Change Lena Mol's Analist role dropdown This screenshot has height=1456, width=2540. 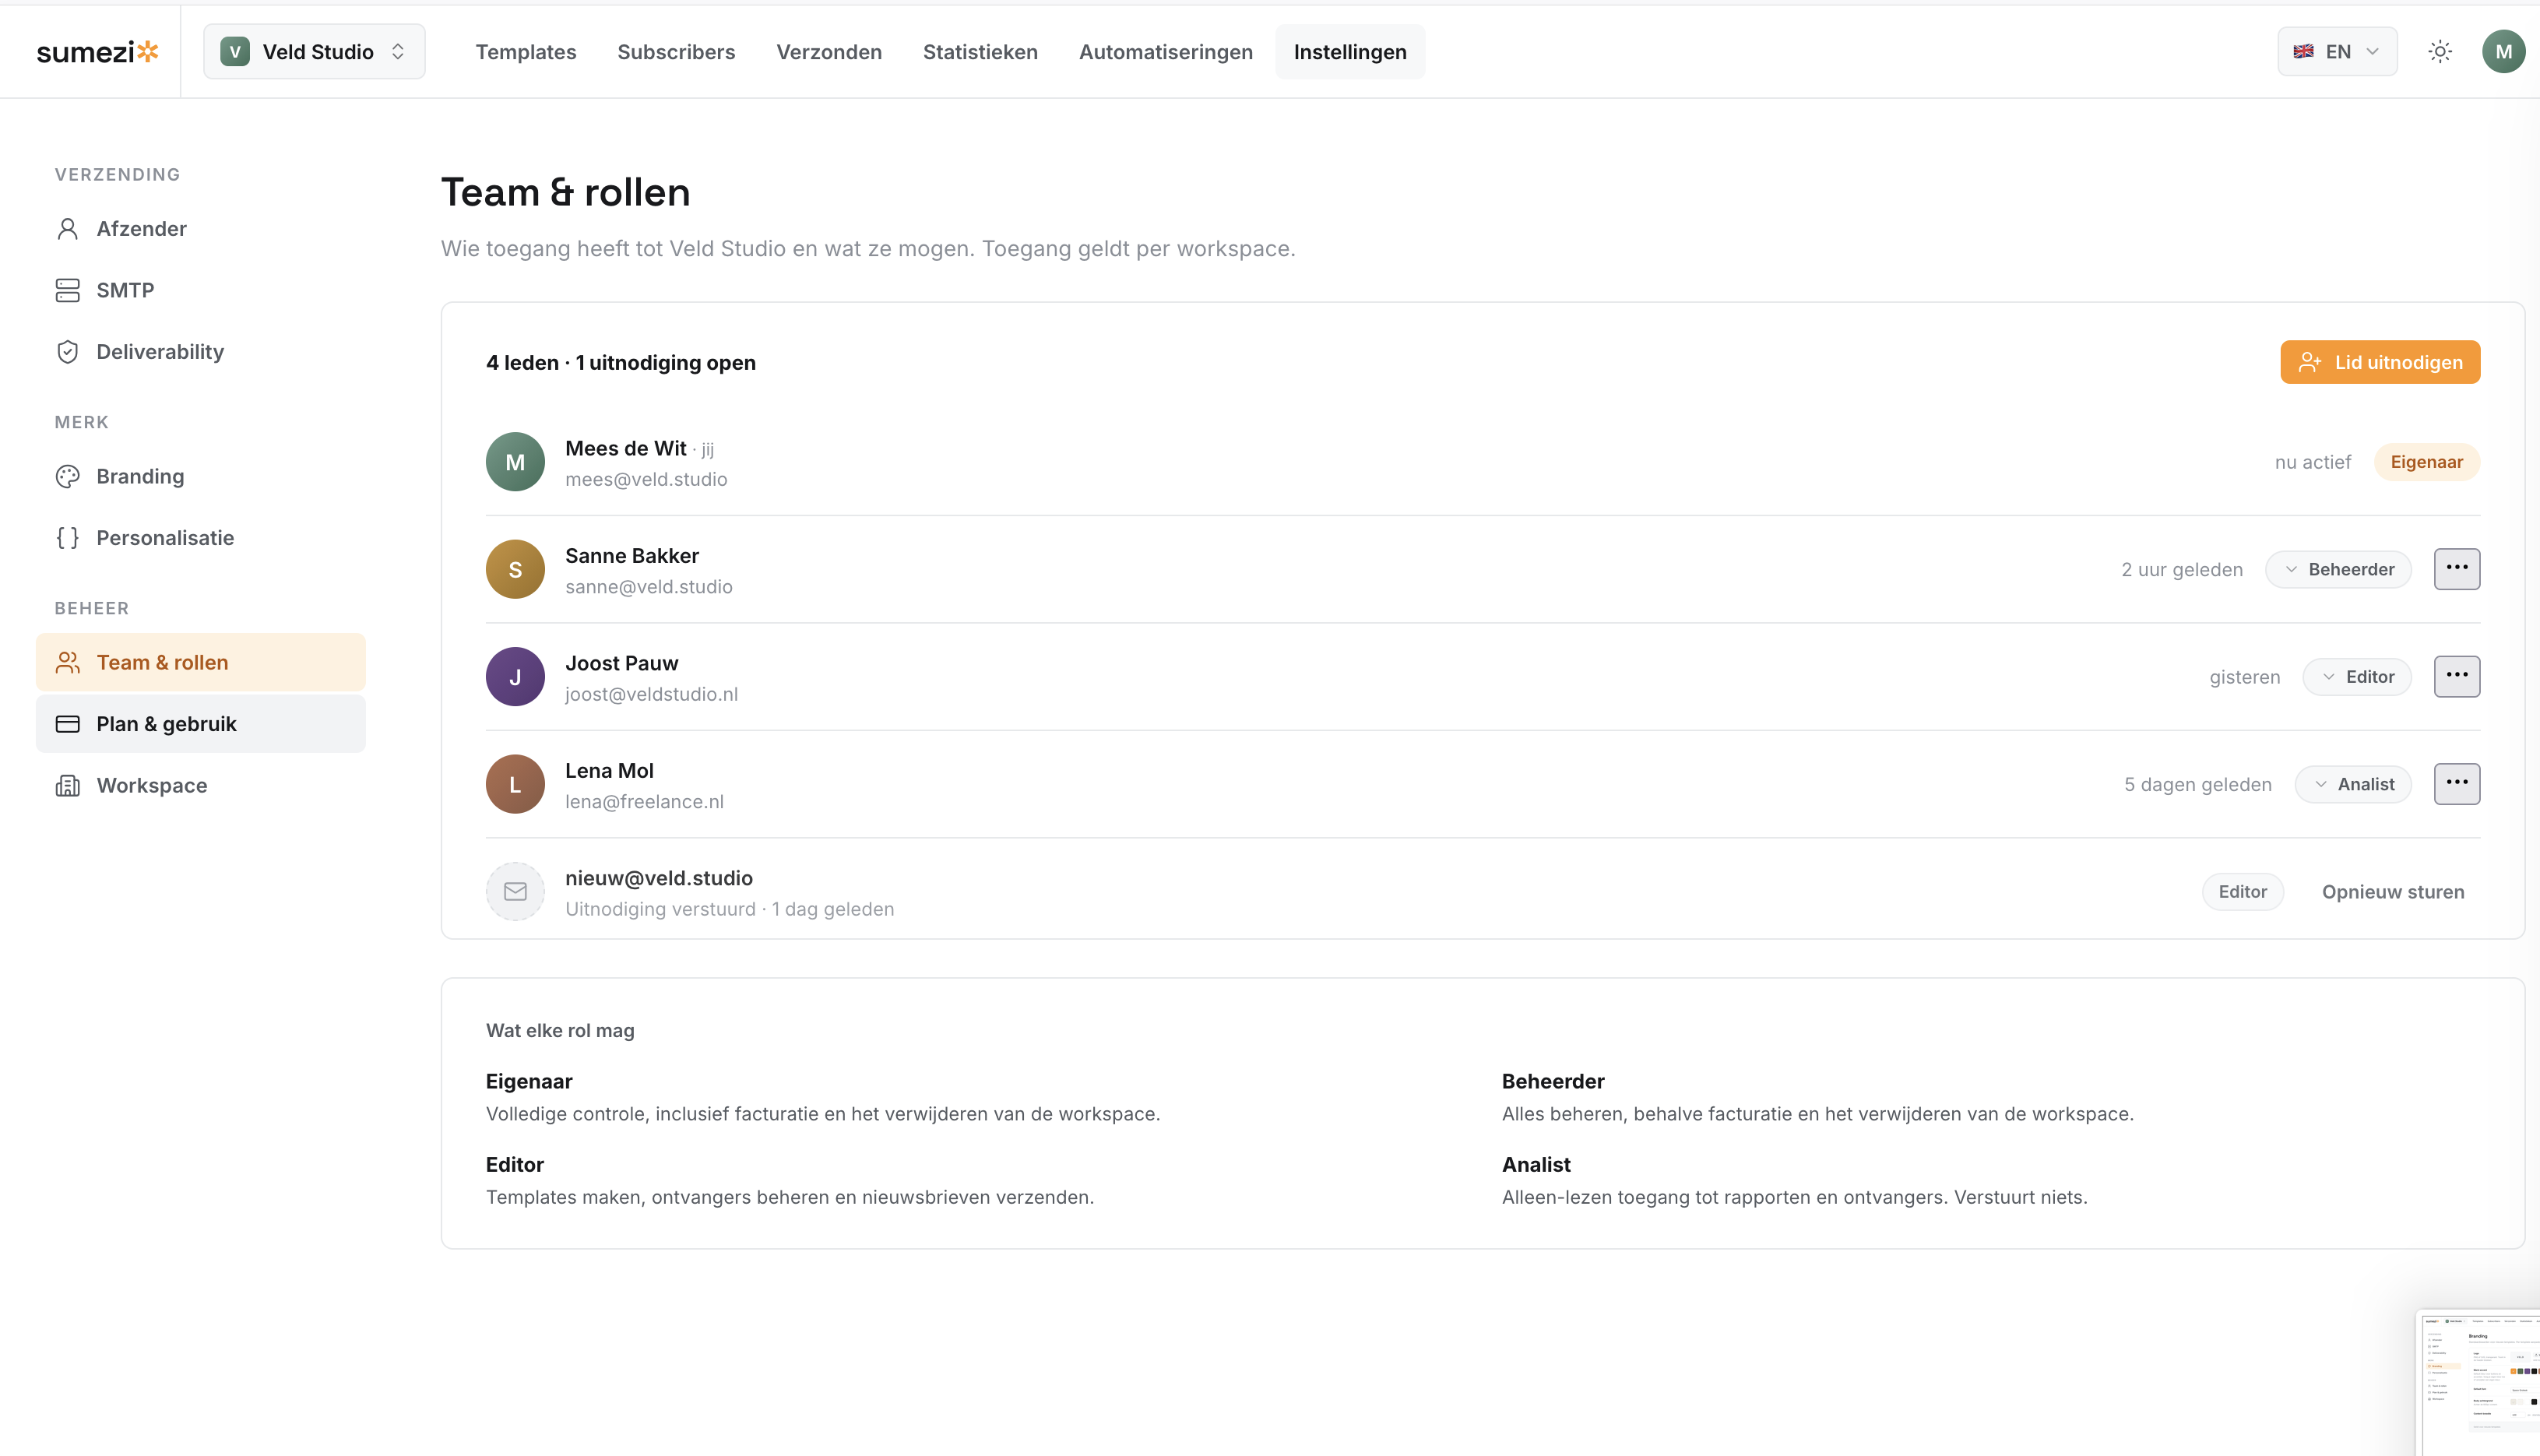[x=2353, y=784]
